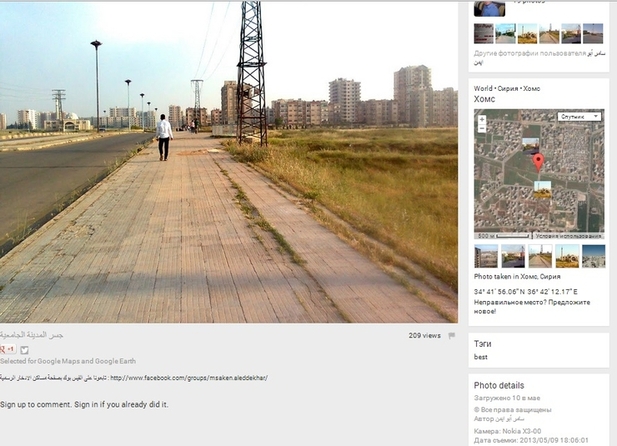The width and height of the screenshot is (617, 446).
Task: Click the red location pin on the map
Action: pyautogui.click(x=538, y=162)
